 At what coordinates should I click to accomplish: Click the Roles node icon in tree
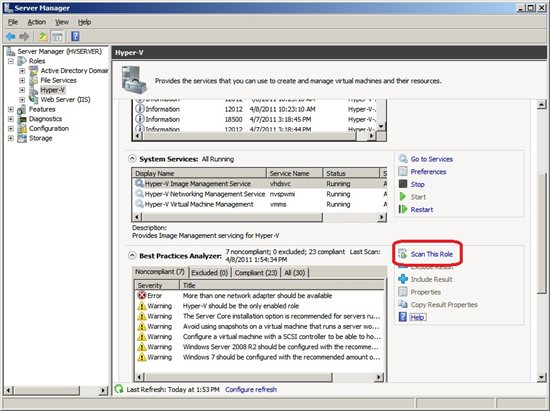click(22, 61)
